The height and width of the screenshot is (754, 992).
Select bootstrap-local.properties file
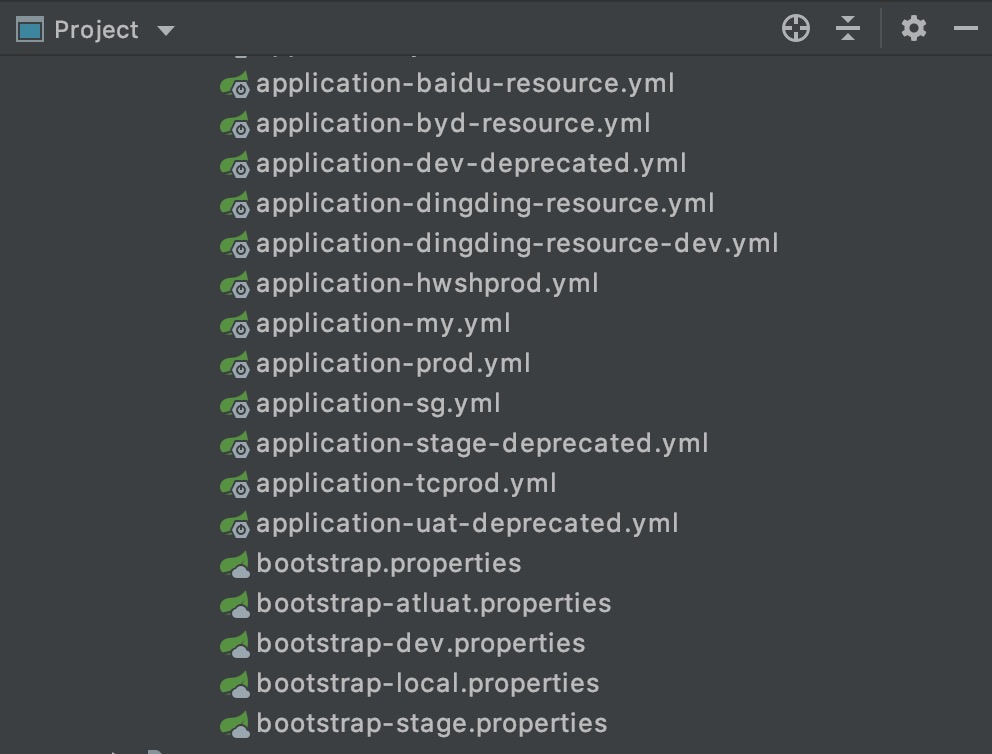[427, 684]
